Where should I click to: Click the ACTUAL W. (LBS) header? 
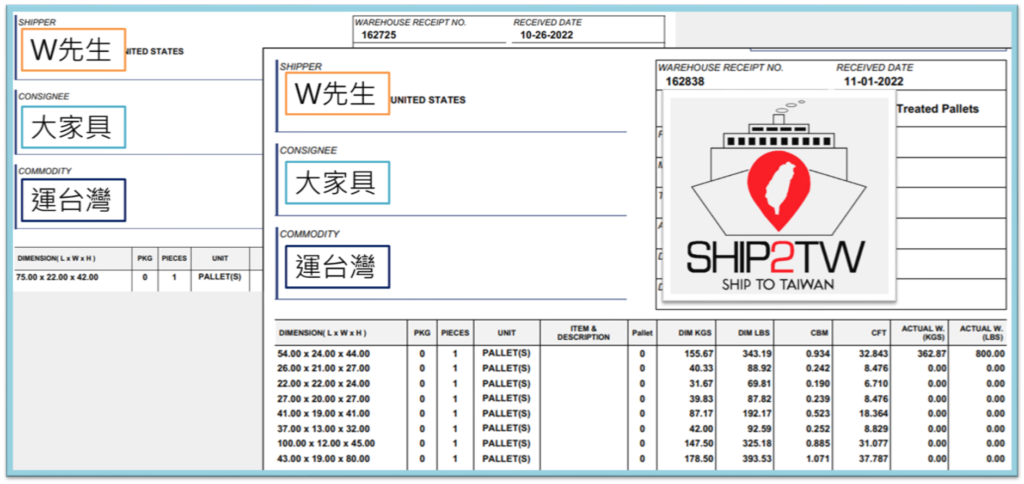click(981, 332)
